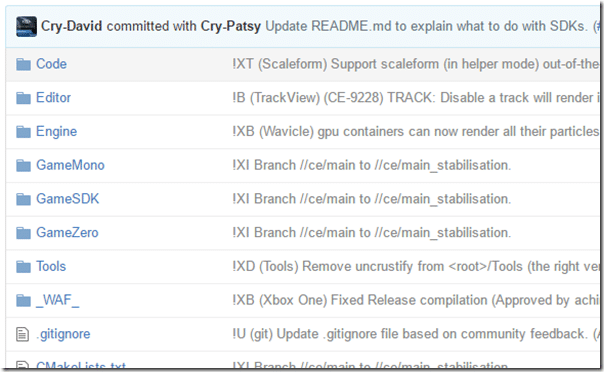Click the GameMono folder icon

23,166
